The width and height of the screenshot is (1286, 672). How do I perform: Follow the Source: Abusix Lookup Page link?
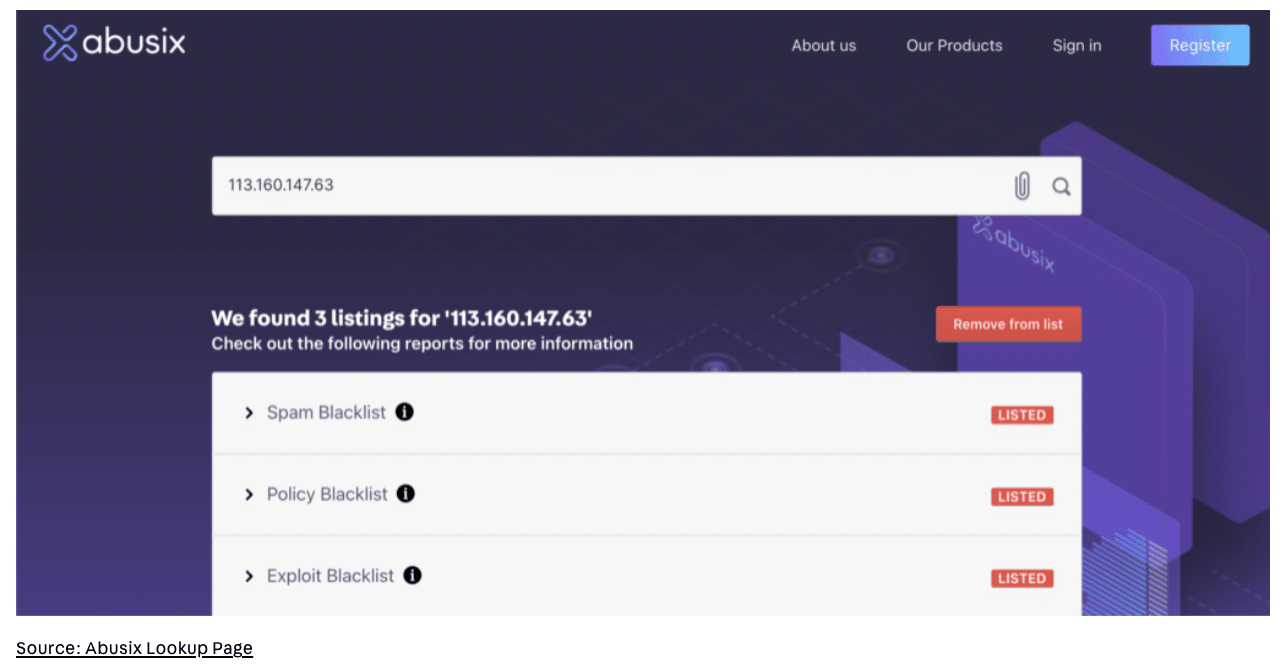tap(134, 648)
